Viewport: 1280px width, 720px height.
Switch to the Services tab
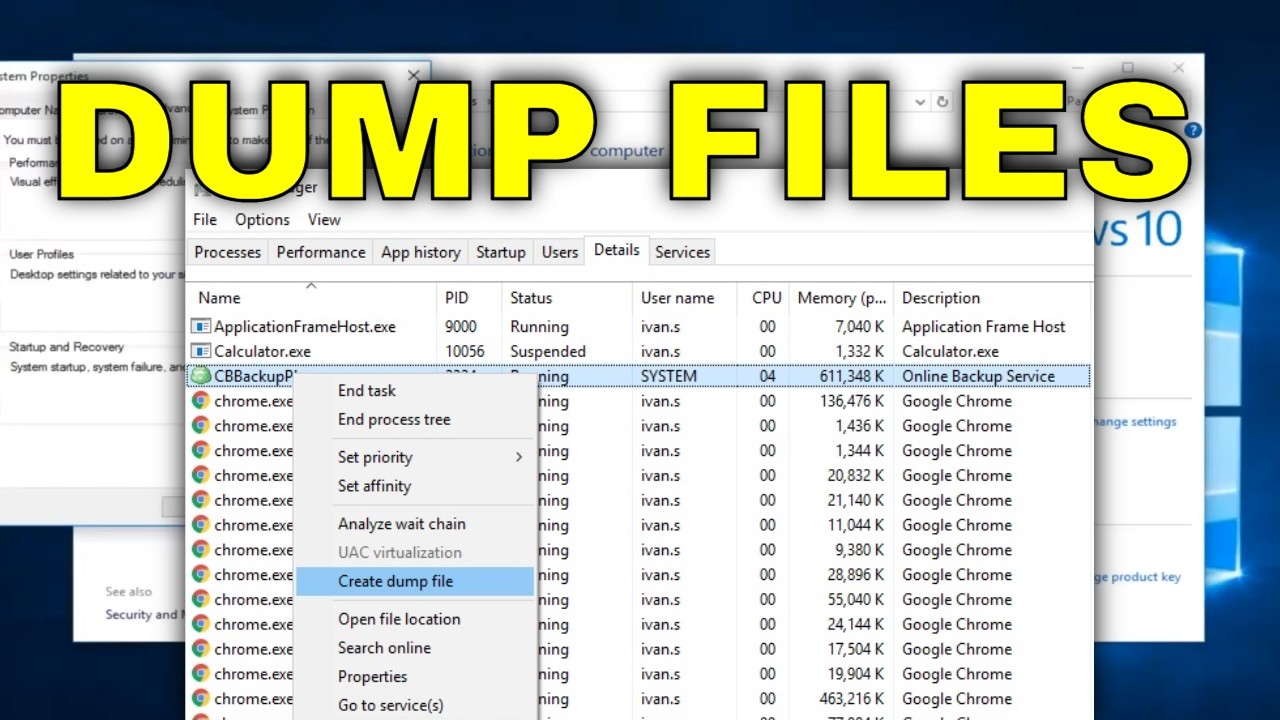pos(683,252)
